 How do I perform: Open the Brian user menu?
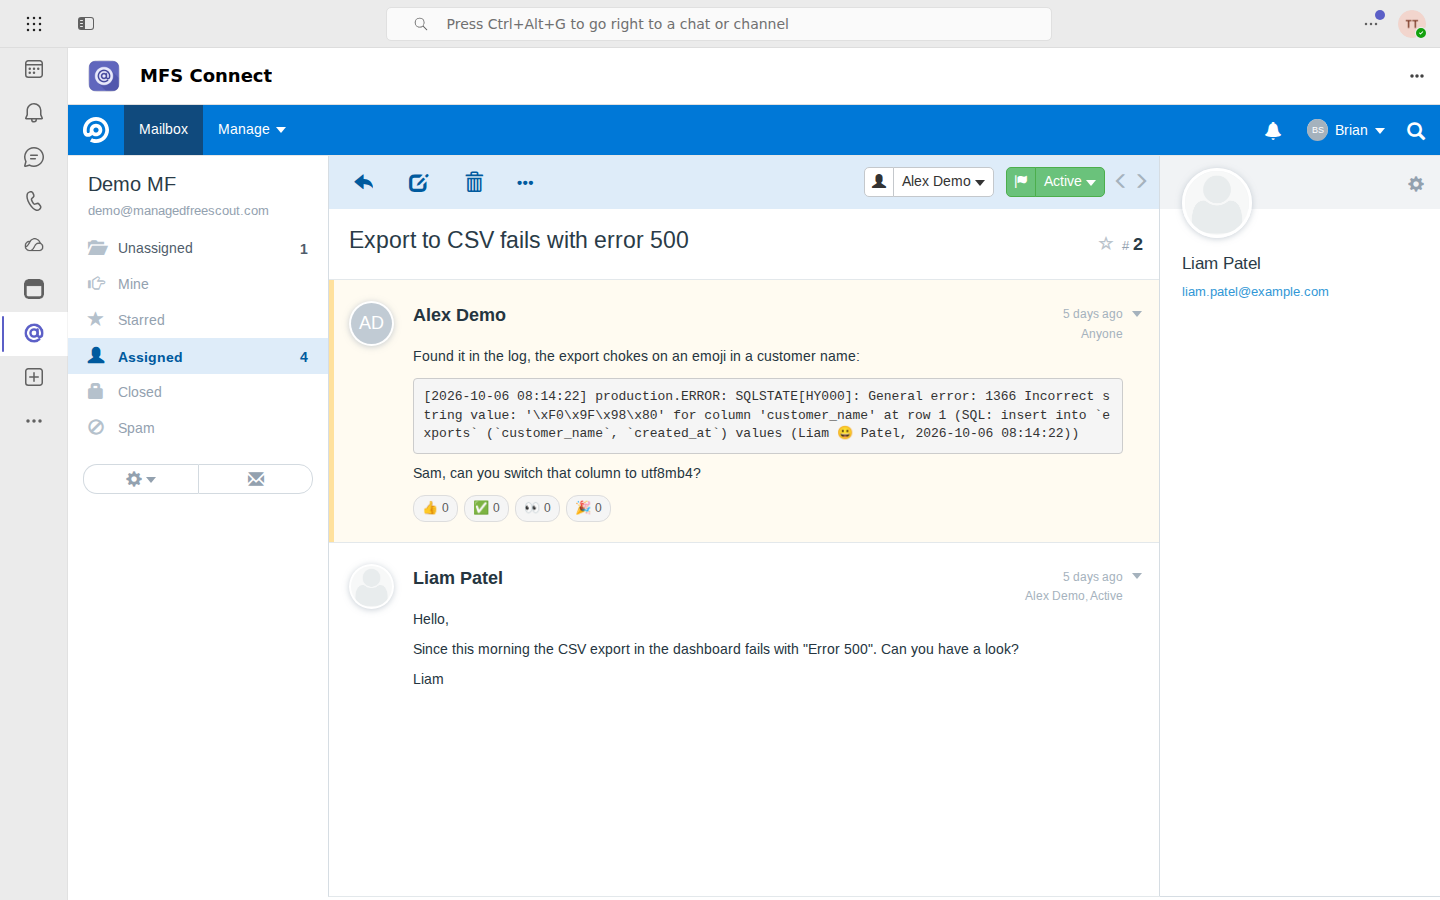point(1346,130)
